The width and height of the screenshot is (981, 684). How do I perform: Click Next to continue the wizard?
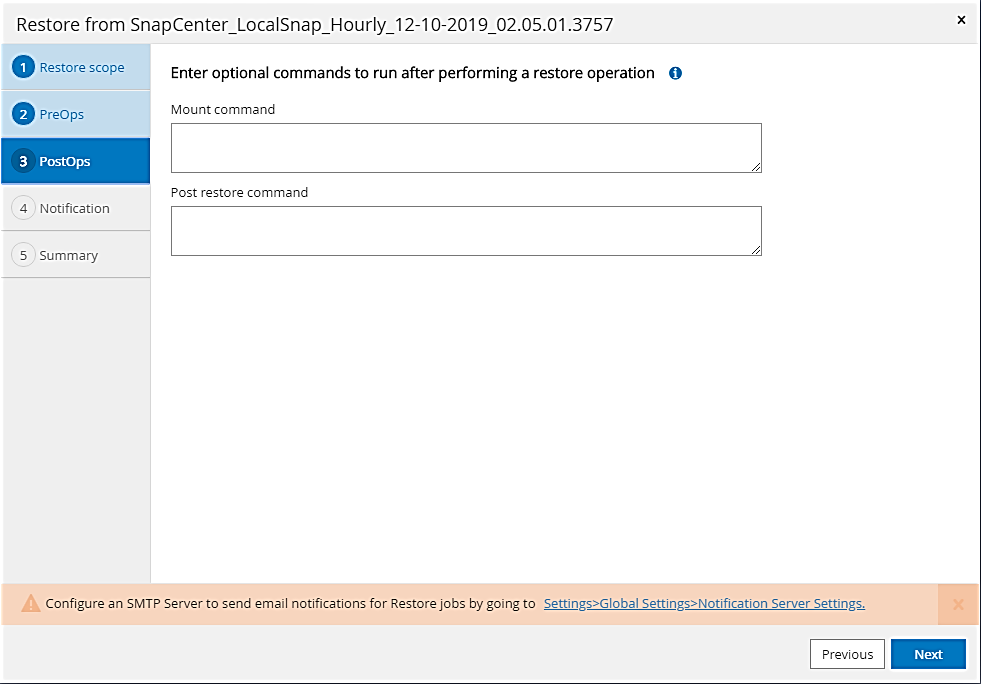pyautogui.click(x=928, y=654)
